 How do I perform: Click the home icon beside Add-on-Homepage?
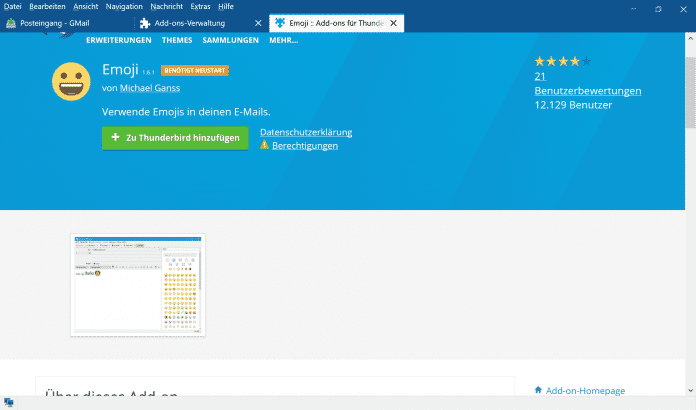[x=539, y=390]
